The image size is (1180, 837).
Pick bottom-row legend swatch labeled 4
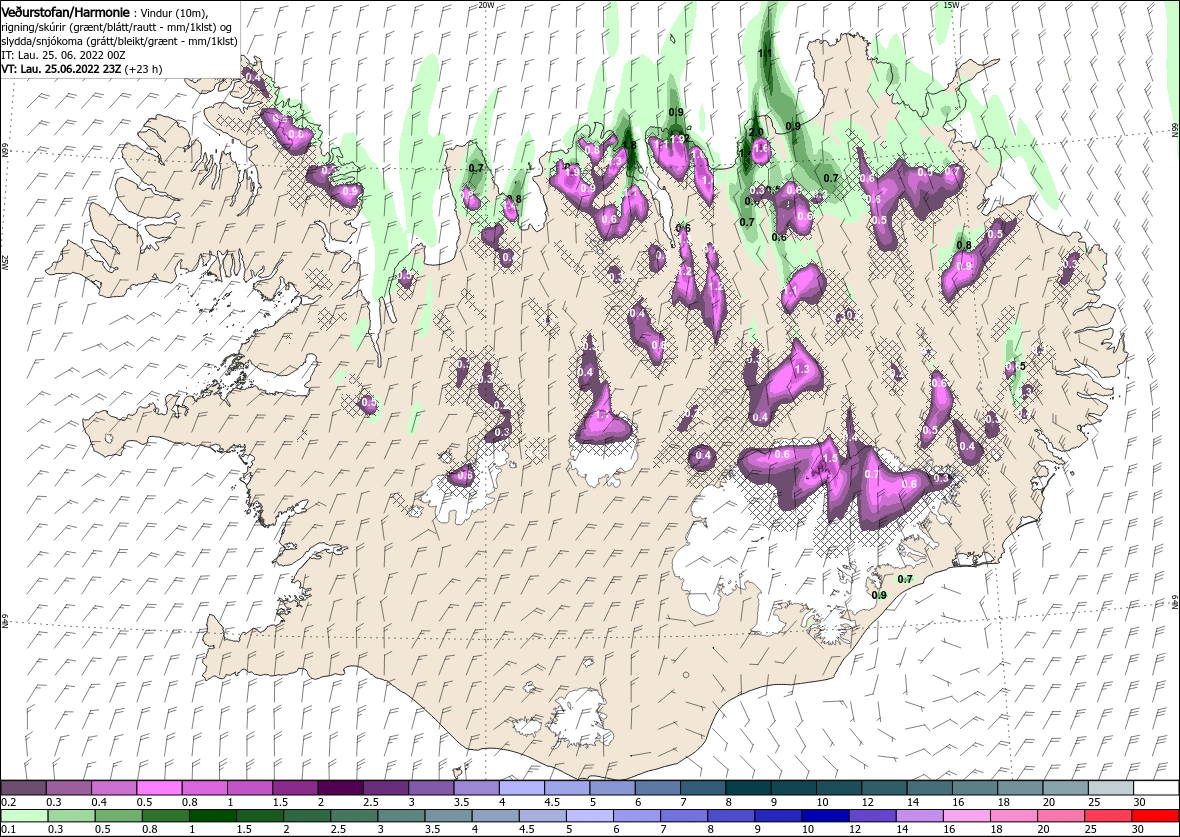coord(495,816)
